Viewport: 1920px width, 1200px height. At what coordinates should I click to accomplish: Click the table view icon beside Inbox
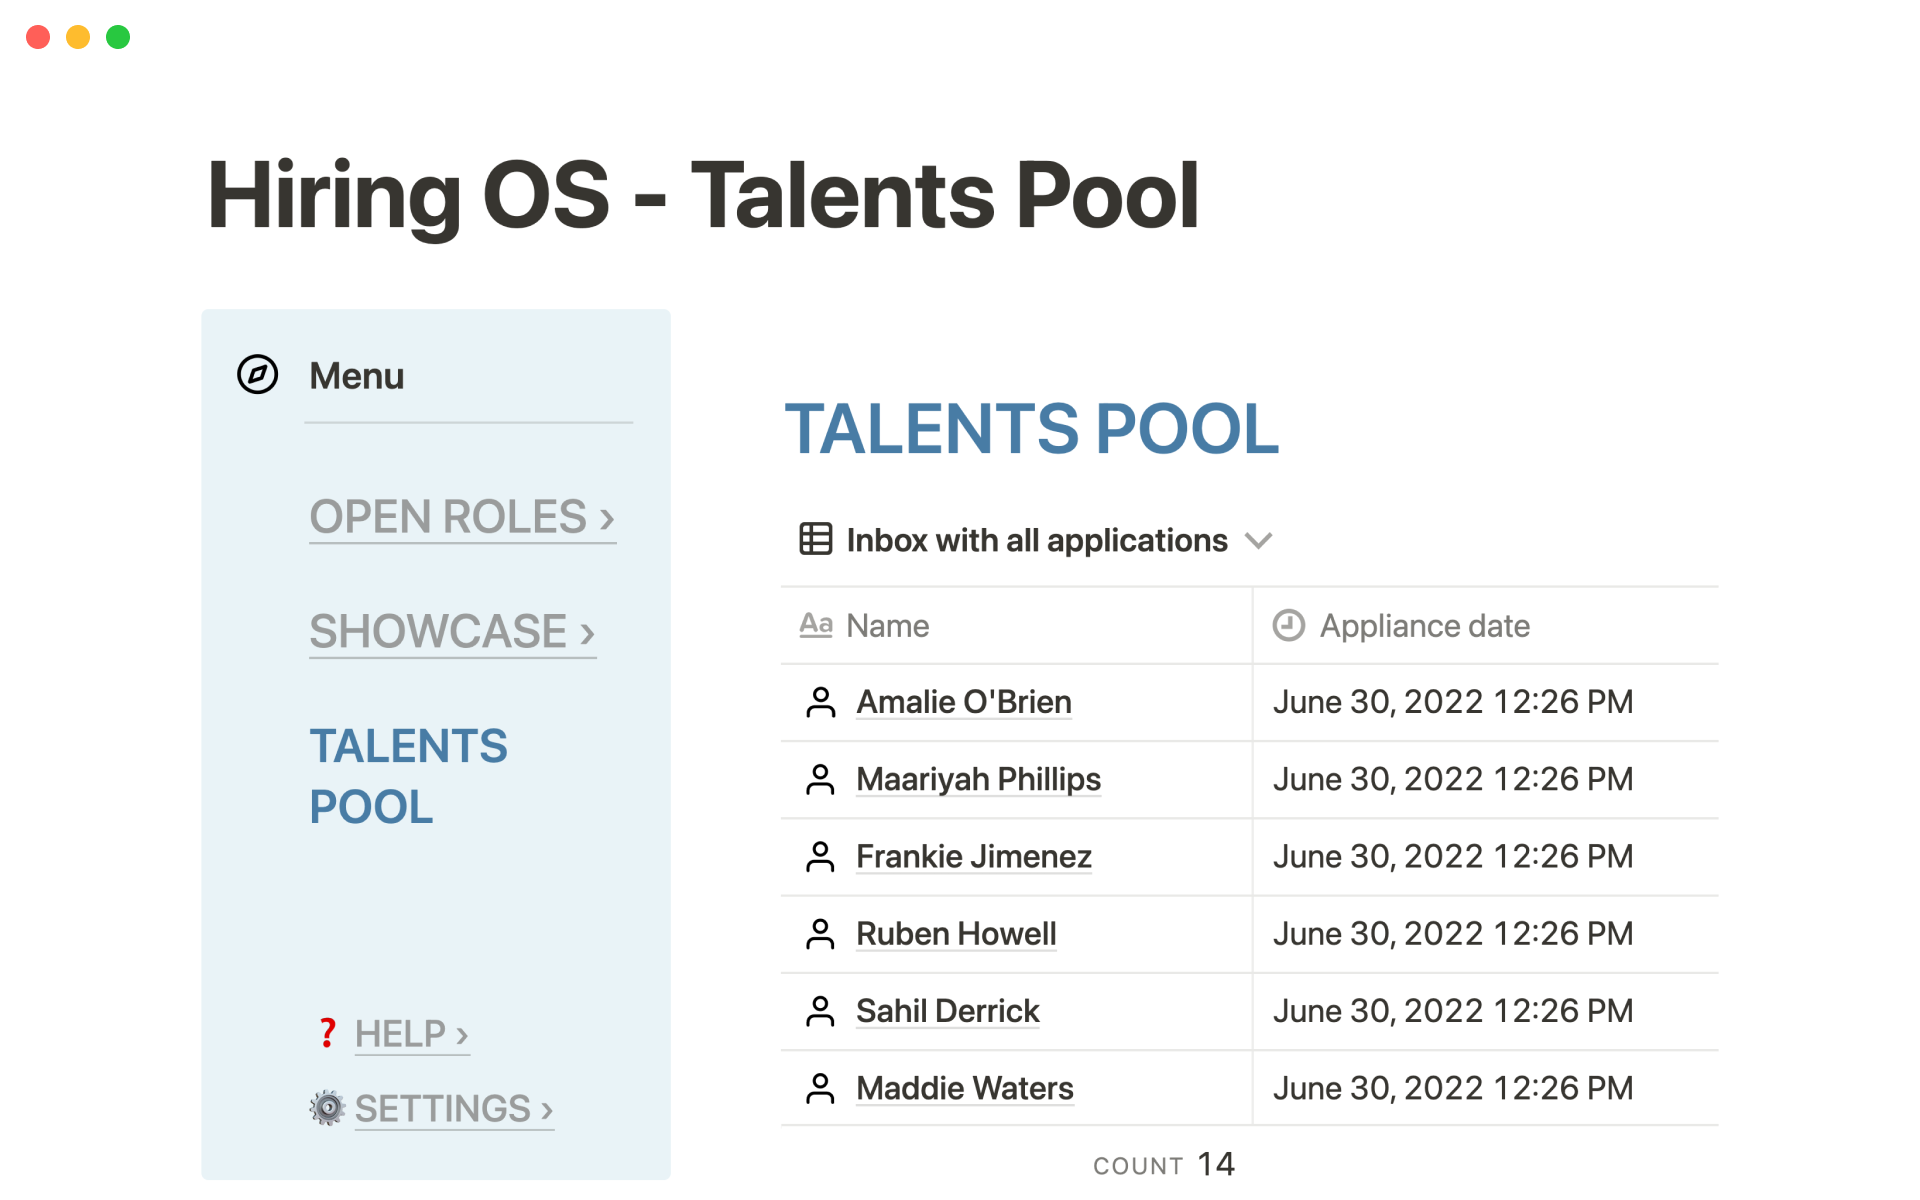click(815, 539)
